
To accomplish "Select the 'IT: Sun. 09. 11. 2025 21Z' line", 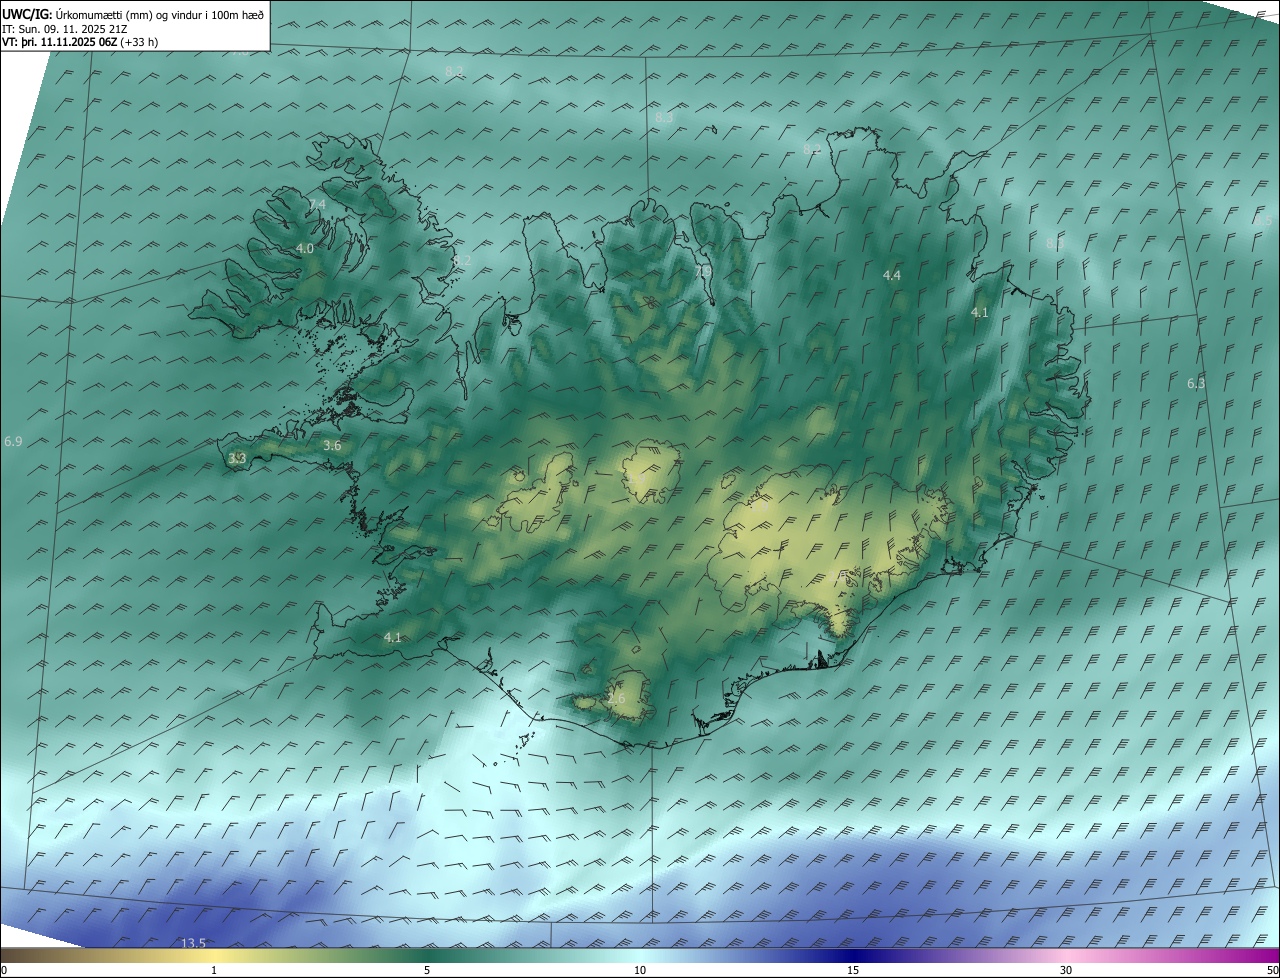I will click(65, 29).
